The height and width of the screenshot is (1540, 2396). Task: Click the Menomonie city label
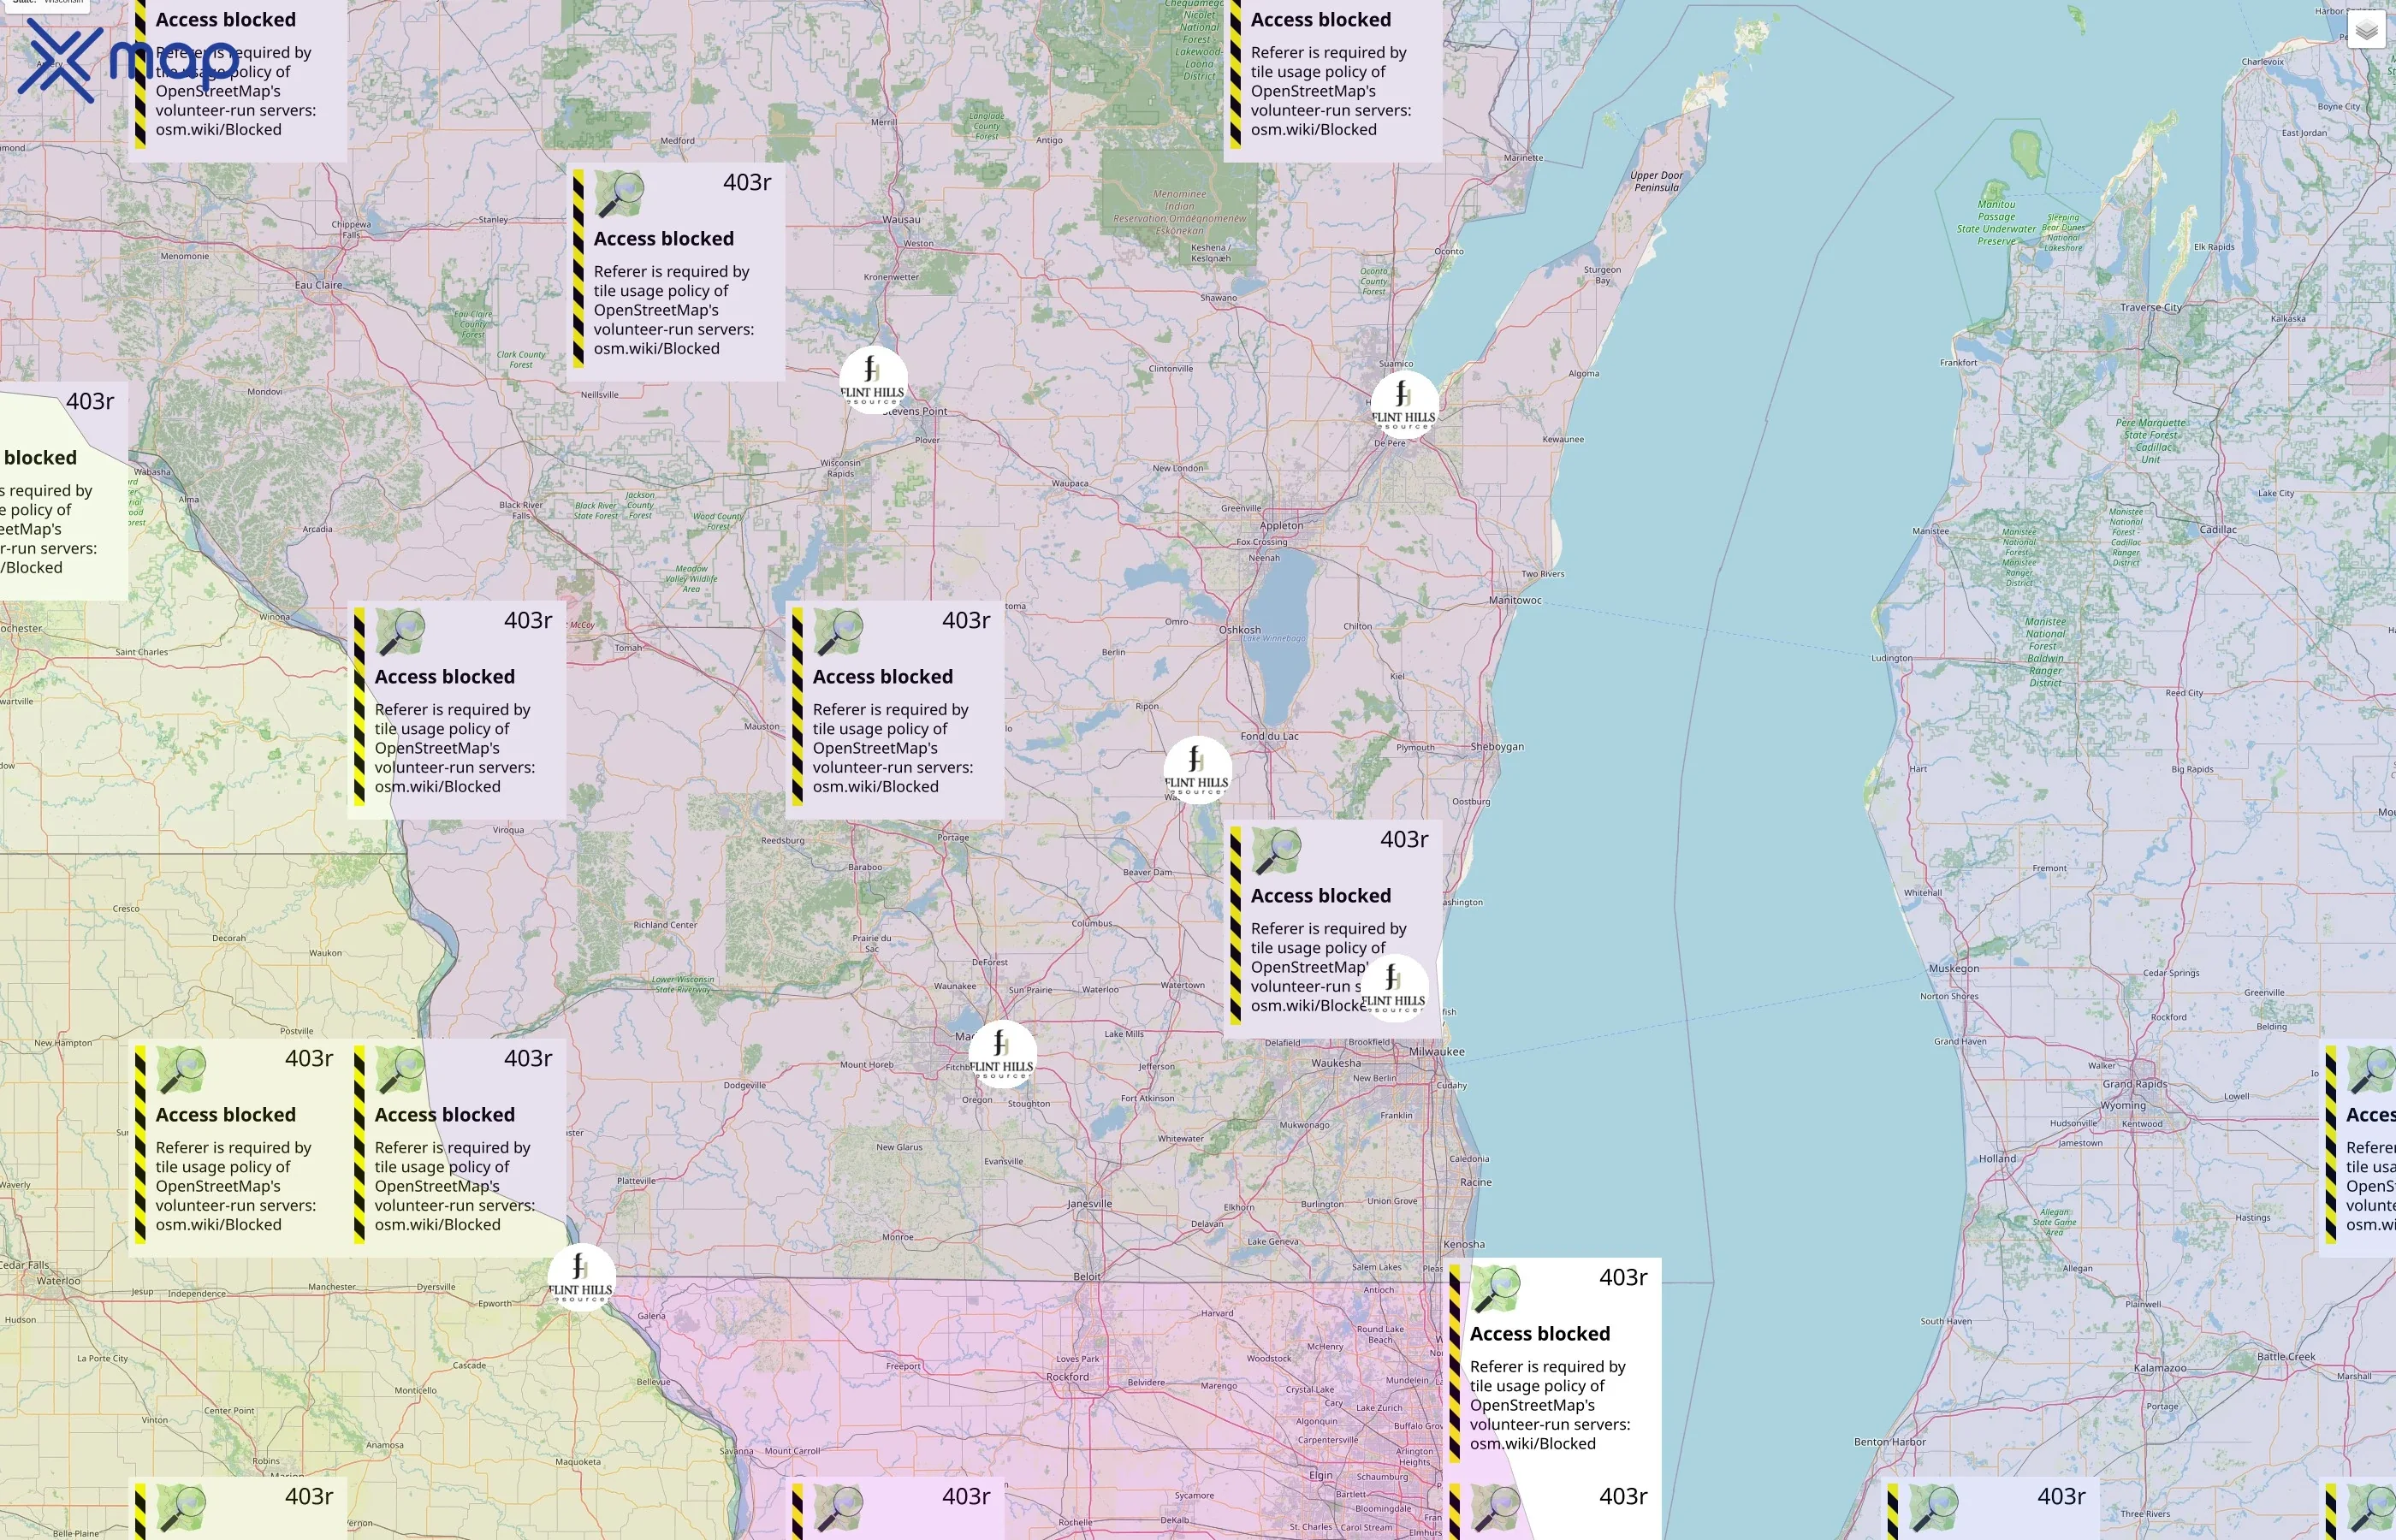[x=185, y=256]
